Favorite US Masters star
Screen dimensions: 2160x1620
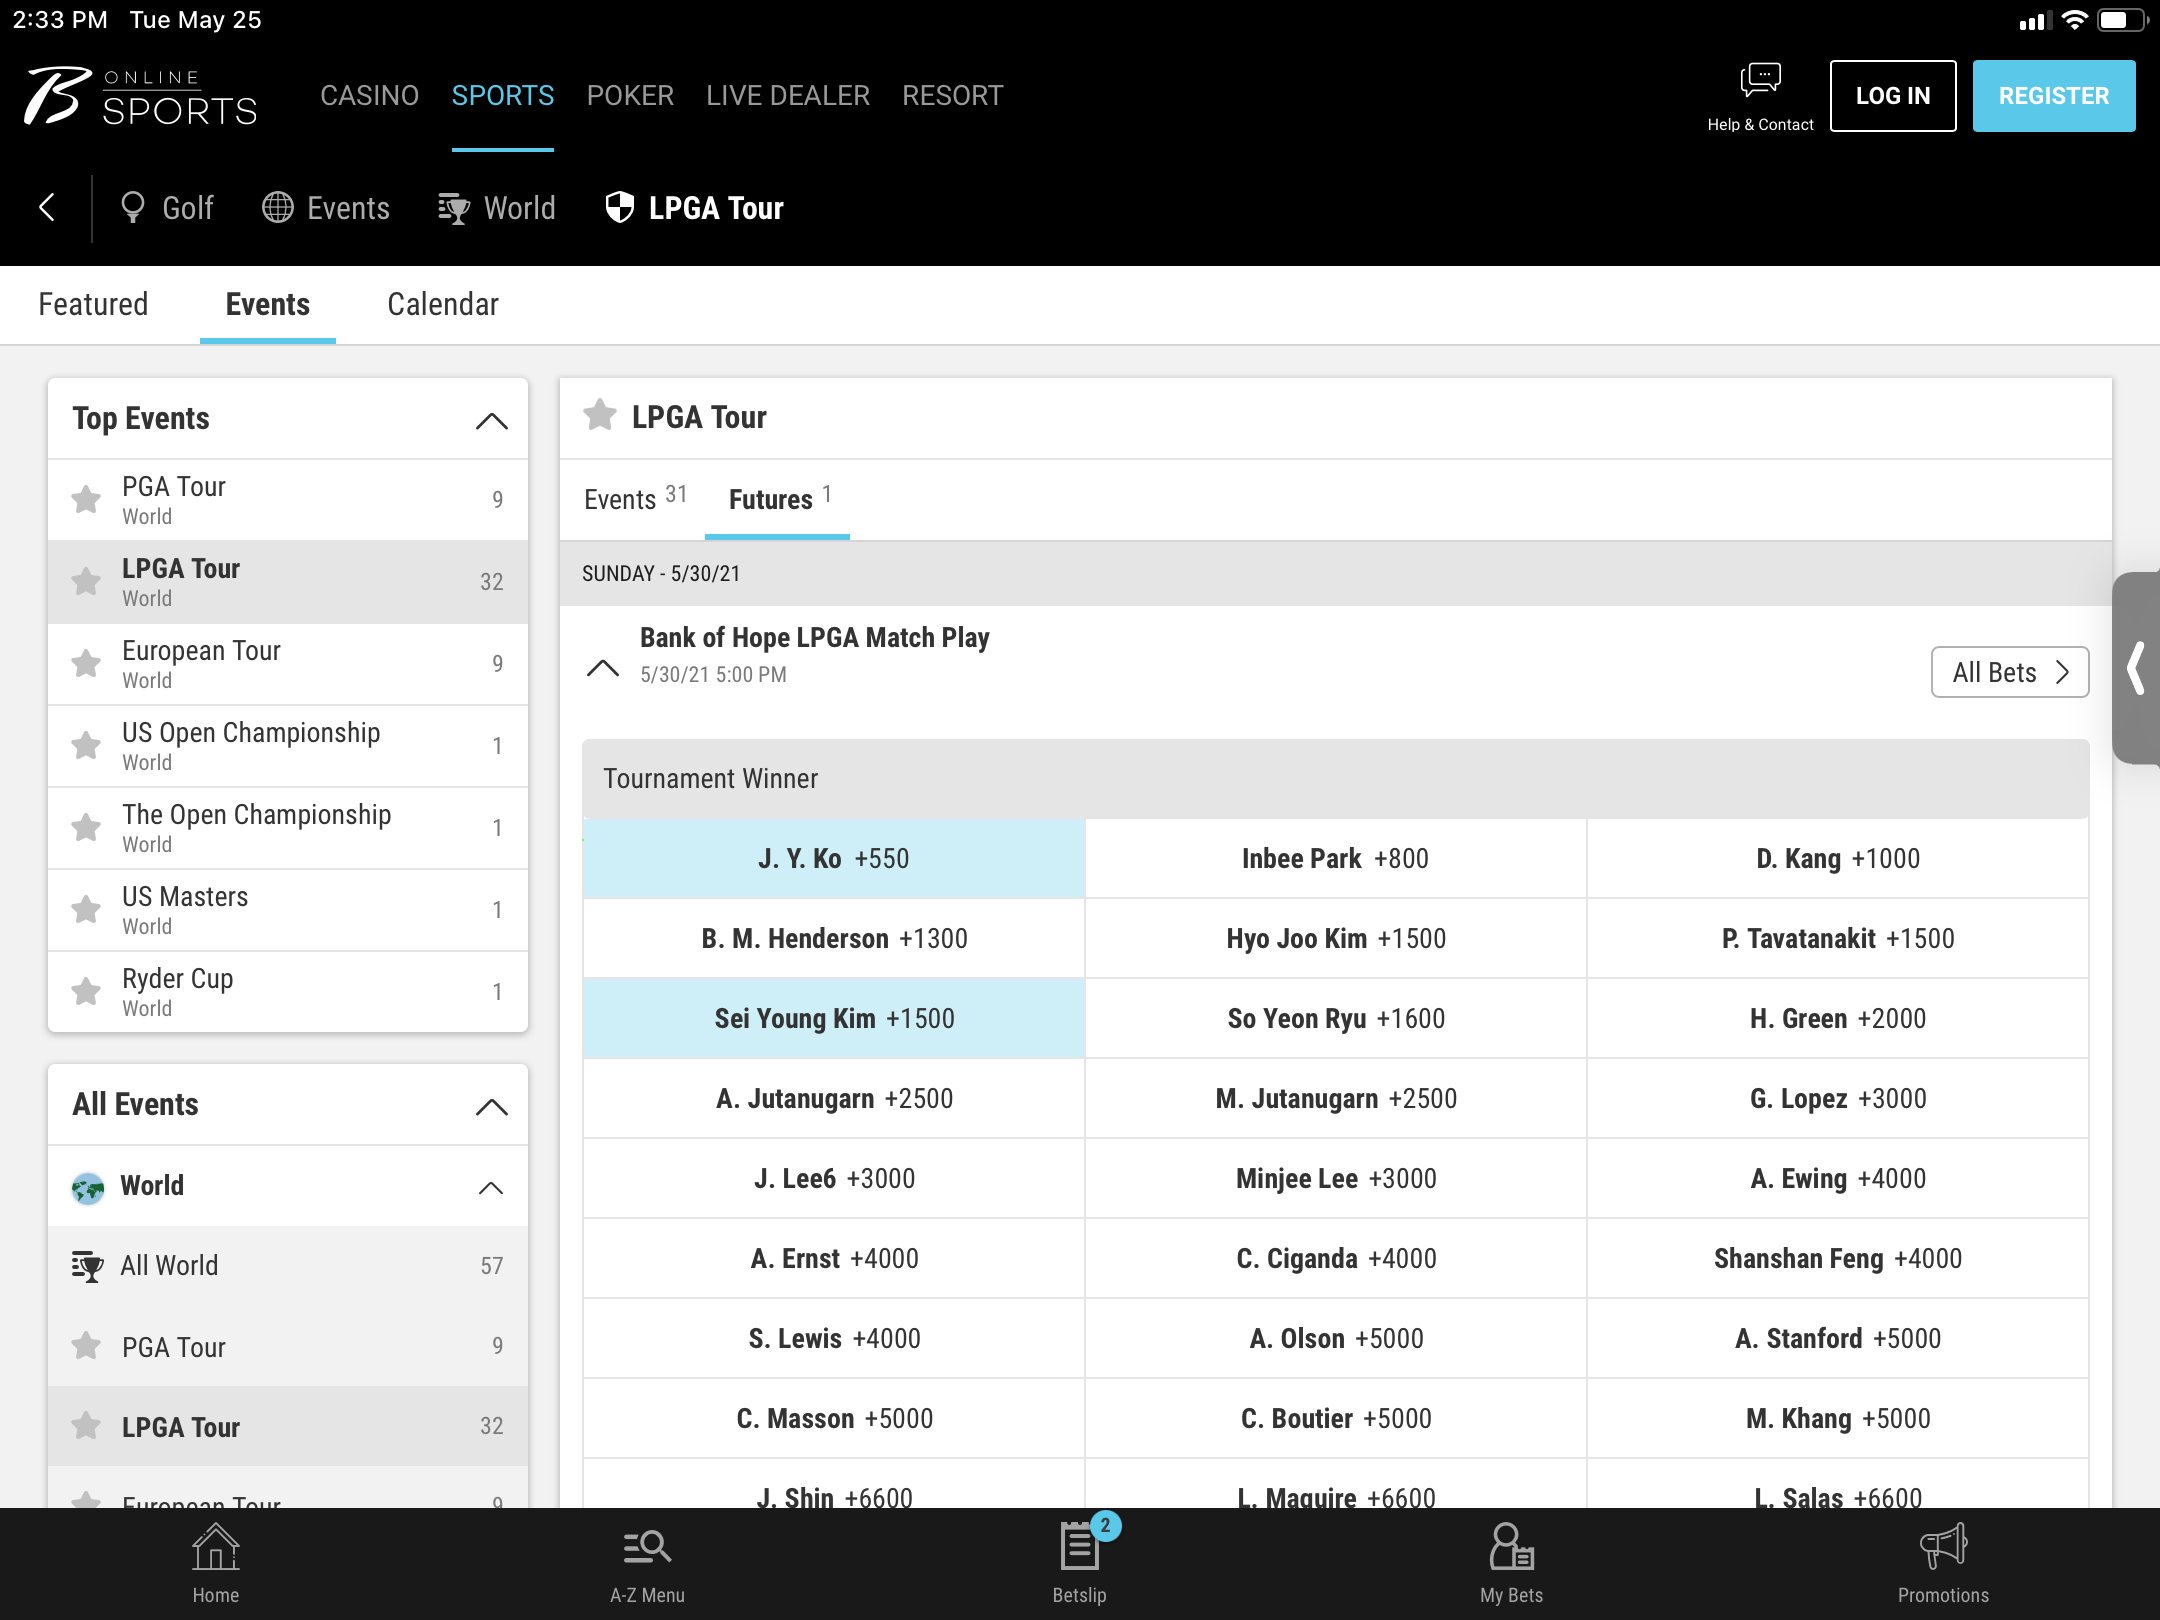[x=87, y=909]
